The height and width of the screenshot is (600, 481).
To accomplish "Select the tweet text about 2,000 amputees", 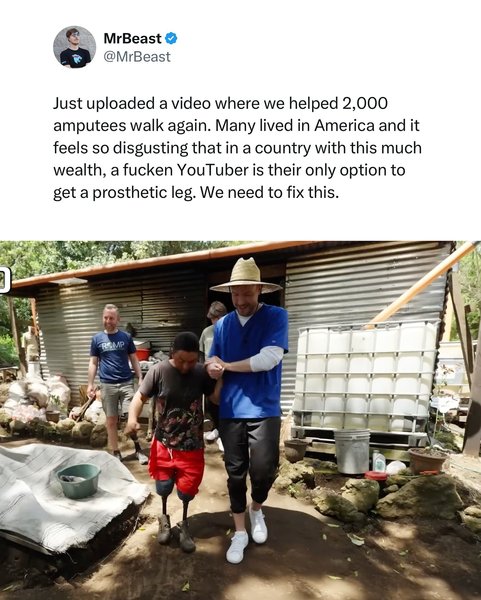I will [237, 148].
